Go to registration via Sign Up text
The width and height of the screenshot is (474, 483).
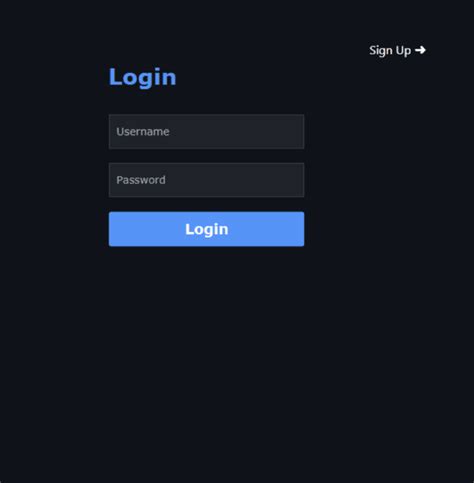[x=390, y=51]
